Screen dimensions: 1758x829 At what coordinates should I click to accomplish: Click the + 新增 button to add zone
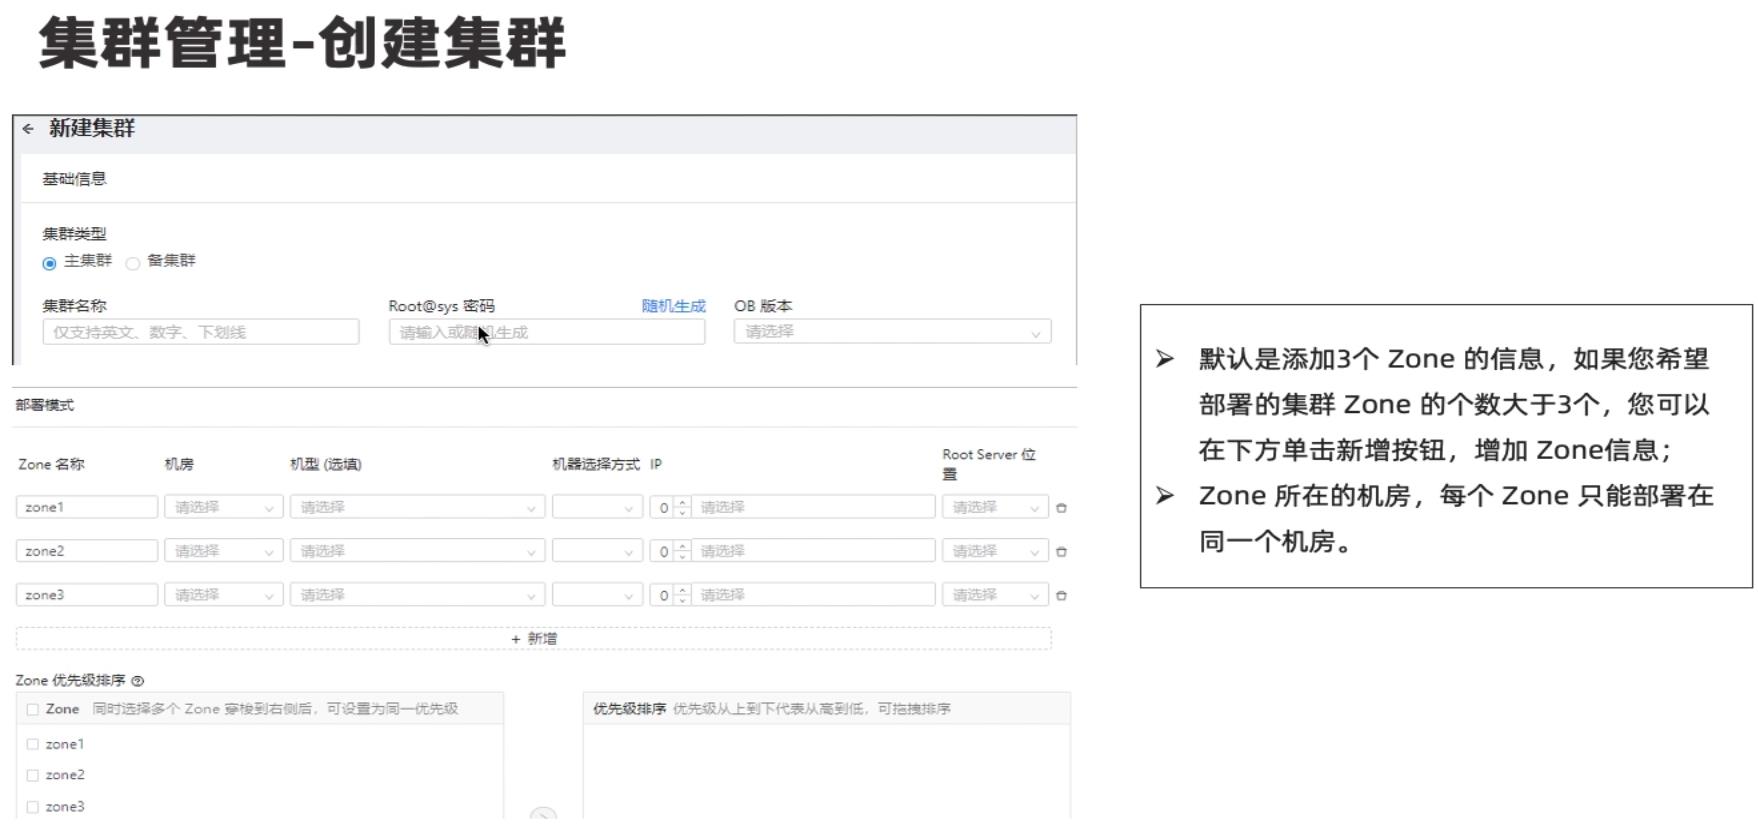(x=534, y=639)
